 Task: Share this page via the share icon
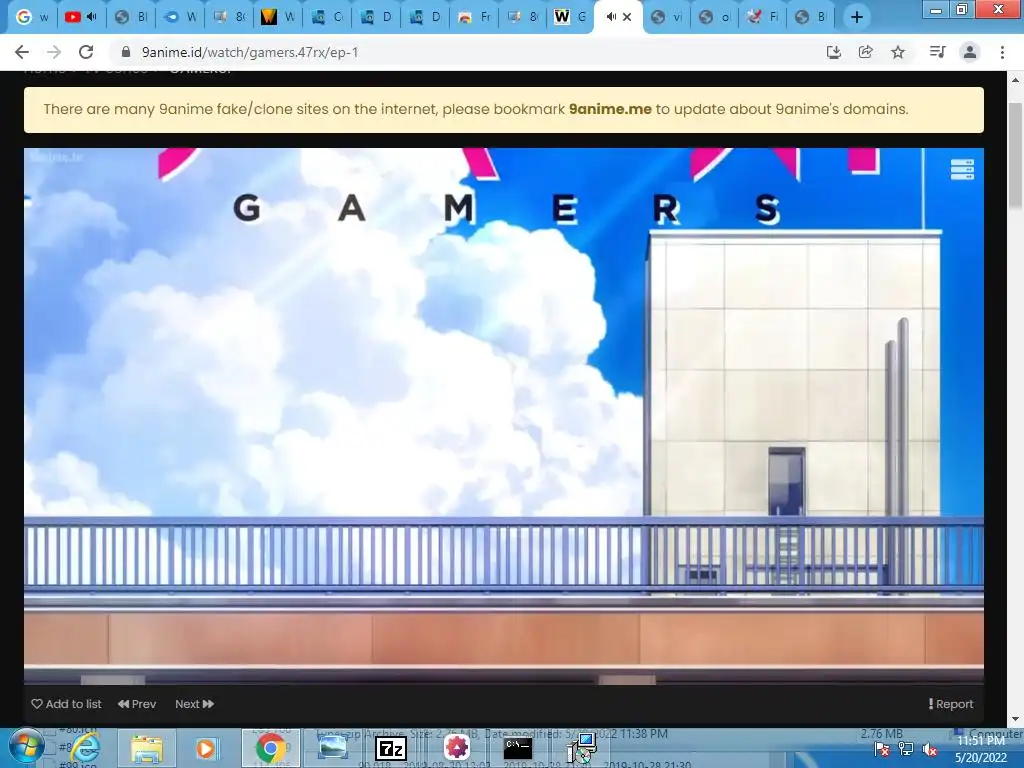click(865, 52)
